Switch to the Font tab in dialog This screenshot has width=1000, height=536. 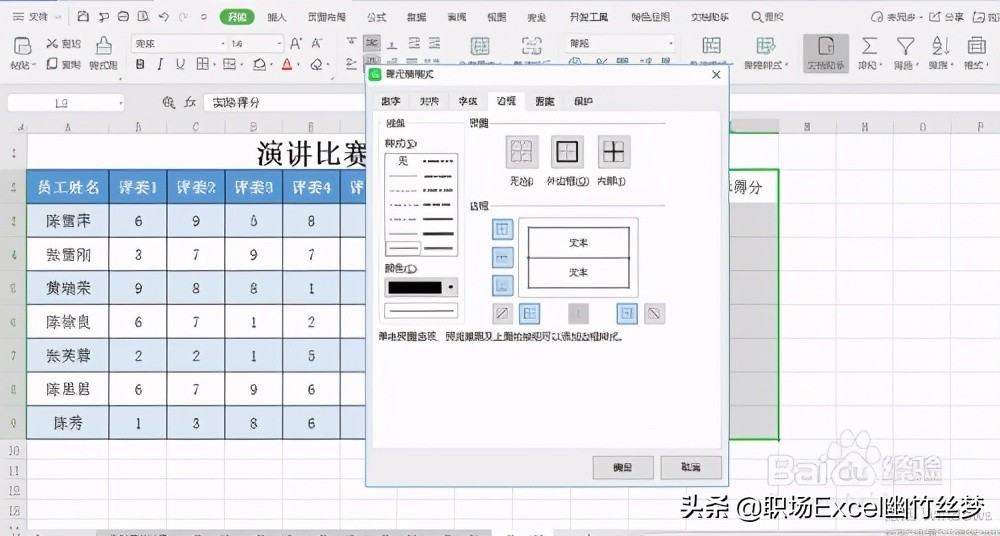467,101
